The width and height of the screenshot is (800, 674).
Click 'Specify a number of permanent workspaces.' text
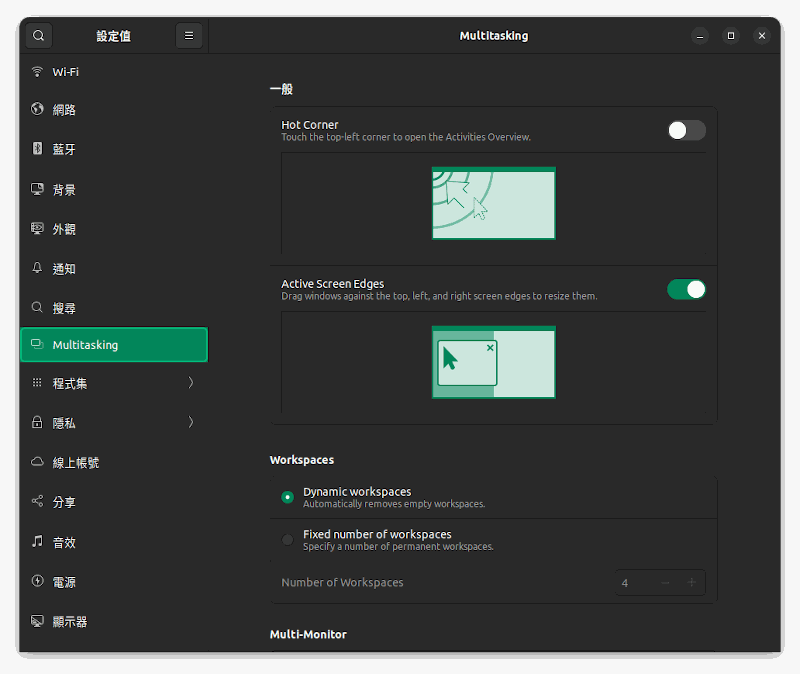pyautogui.click(x=398, y=546)
